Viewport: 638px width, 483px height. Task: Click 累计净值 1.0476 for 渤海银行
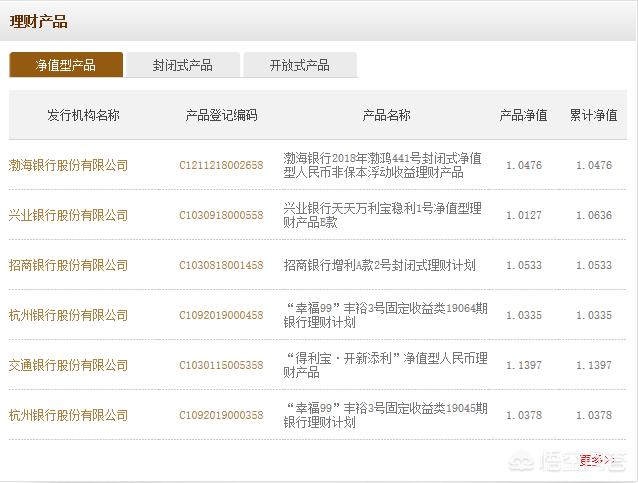[594, 165]
